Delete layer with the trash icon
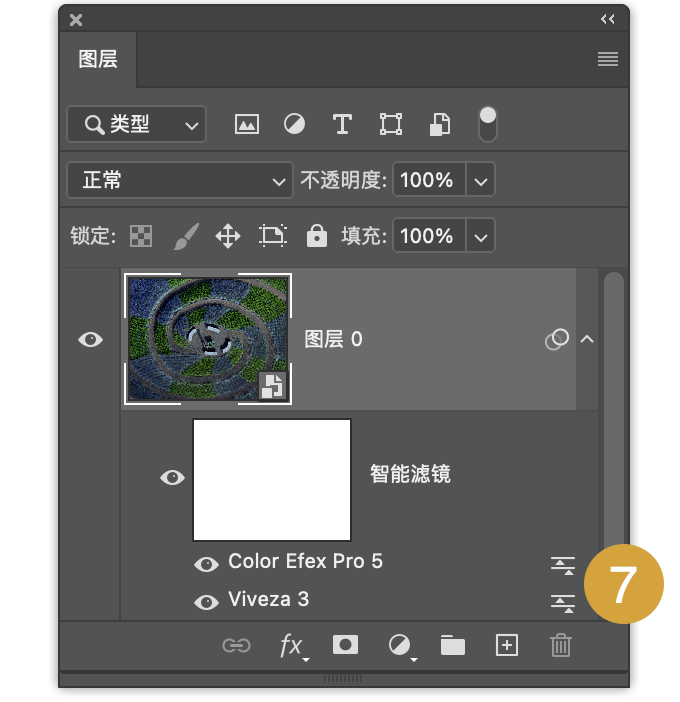The image size is (680, 702). (x=560, y=645)
